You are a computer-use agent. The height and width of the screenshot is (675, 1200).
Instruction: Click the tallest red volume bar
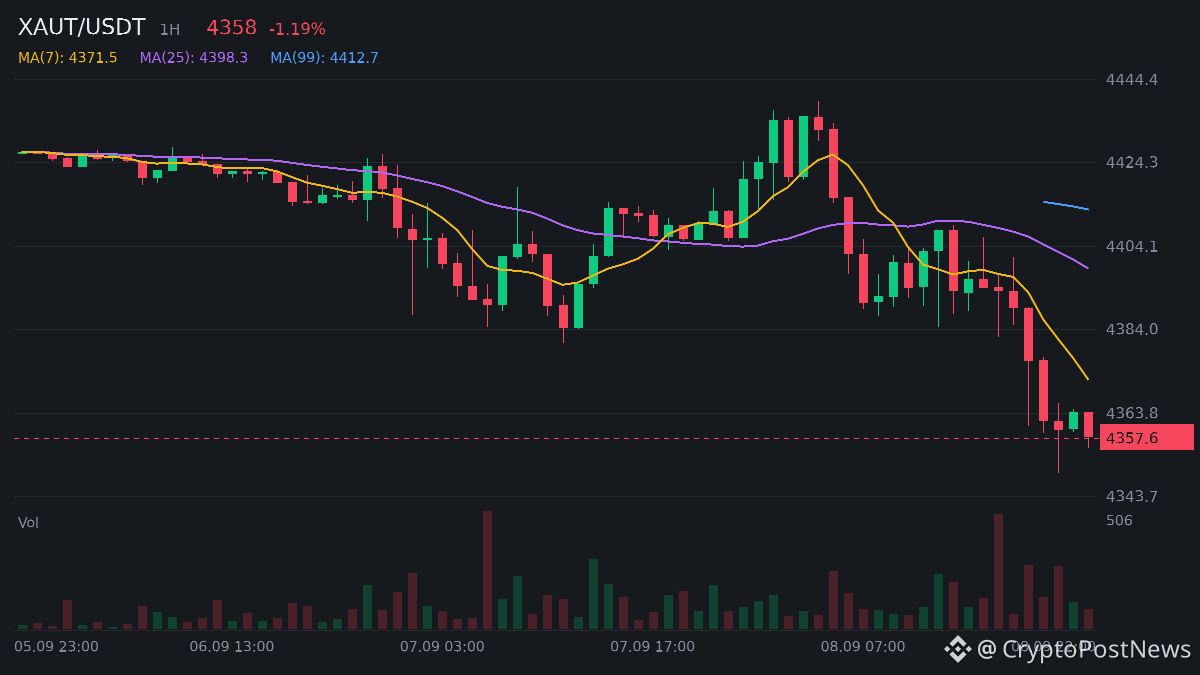pos(487,570)
